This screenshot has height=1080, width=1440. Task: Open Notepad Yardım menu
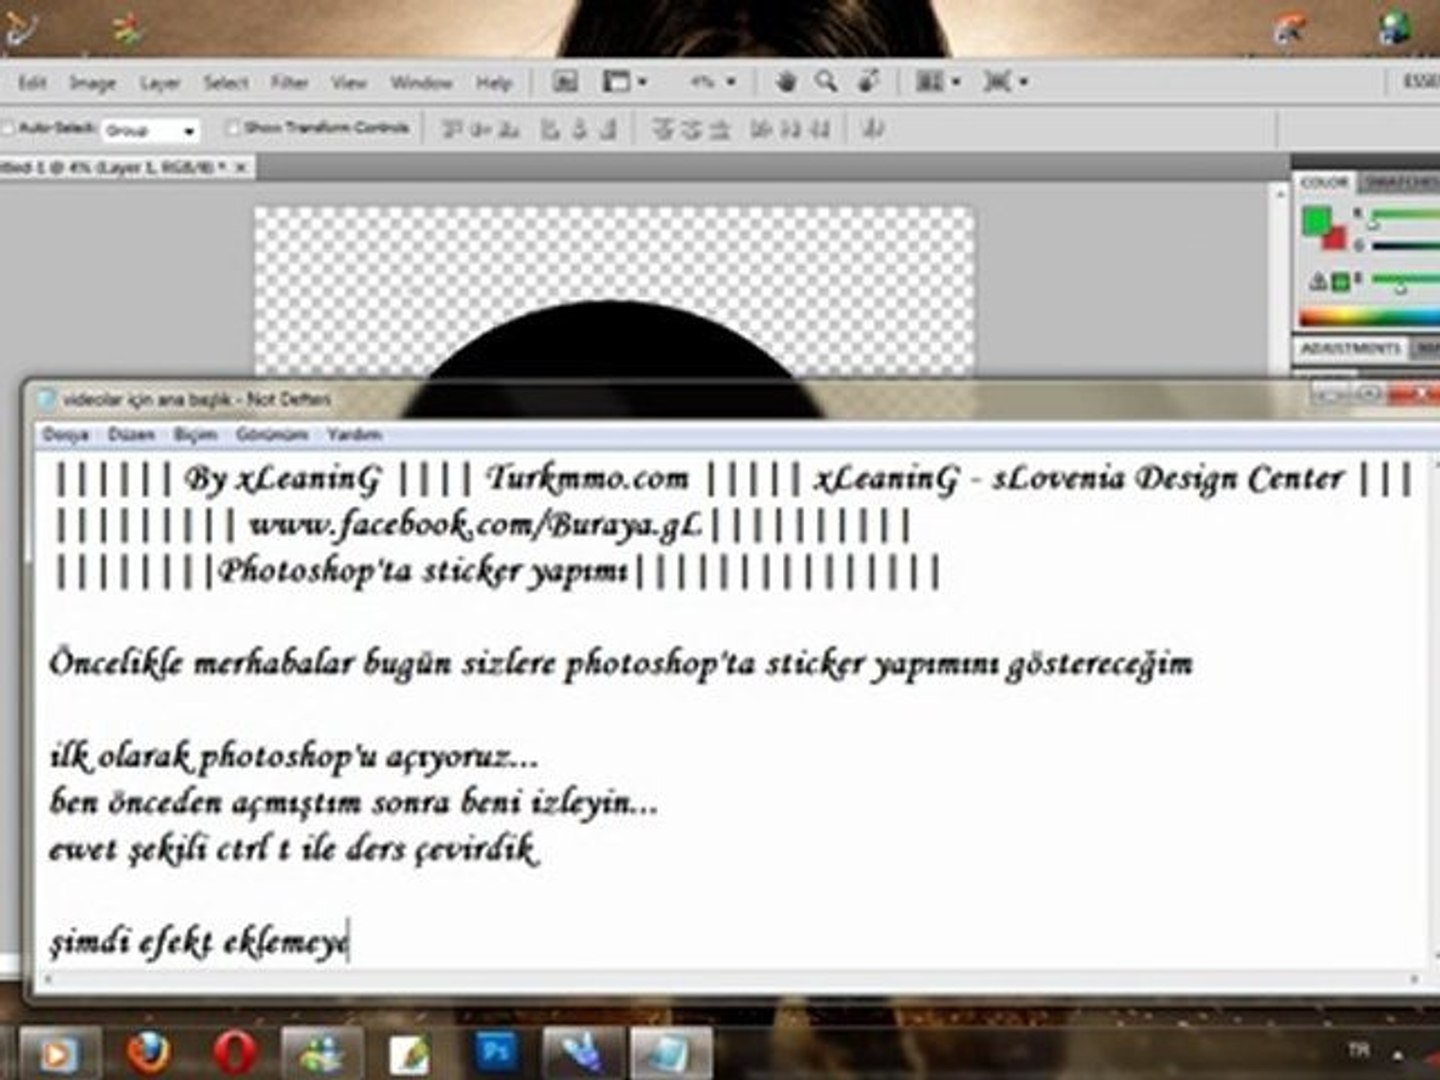[354, 435]
